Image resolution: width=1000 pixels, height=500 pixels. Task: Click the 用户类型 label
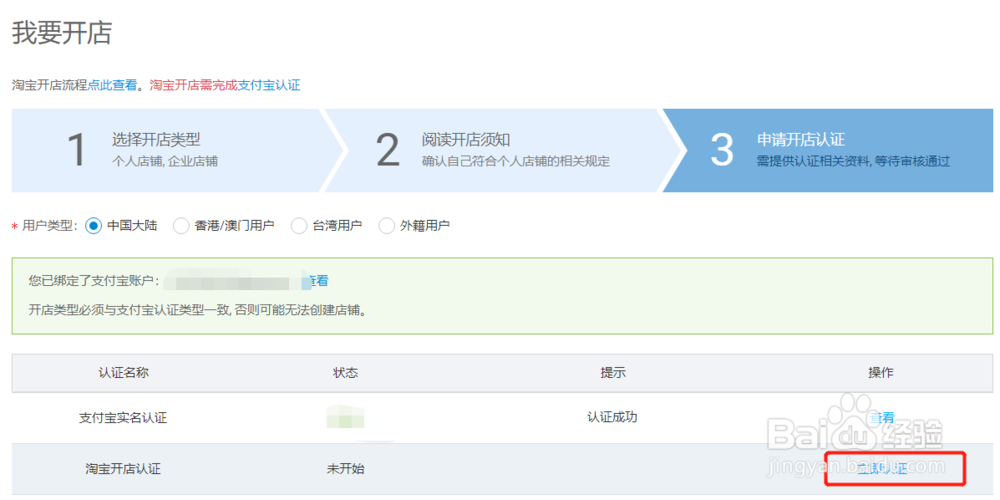tap(49, 226)
